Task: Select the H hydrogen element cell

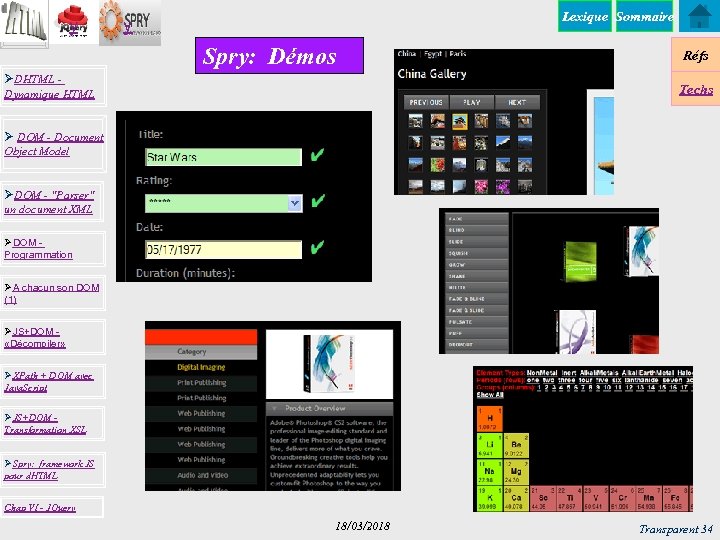Action: [x=489, y=419]
